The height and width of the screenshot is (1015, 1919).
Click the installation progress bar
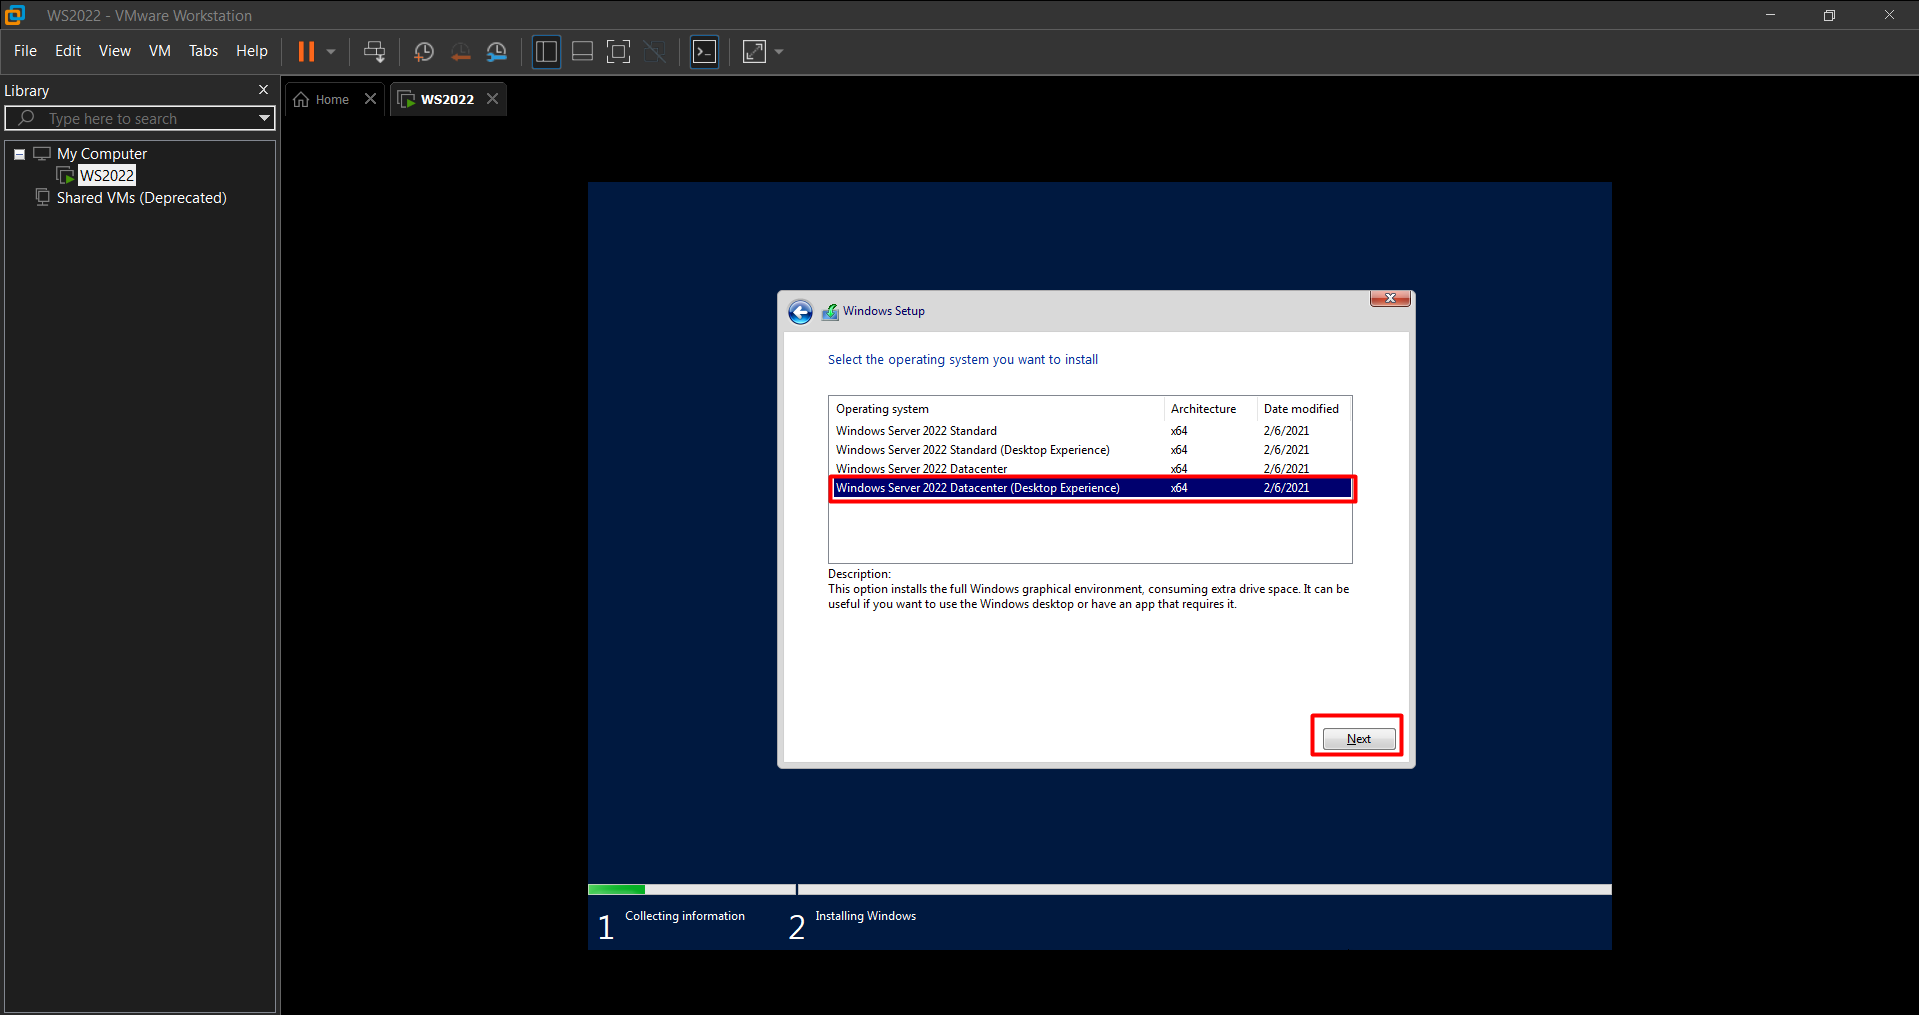(x=1099, y=889)
